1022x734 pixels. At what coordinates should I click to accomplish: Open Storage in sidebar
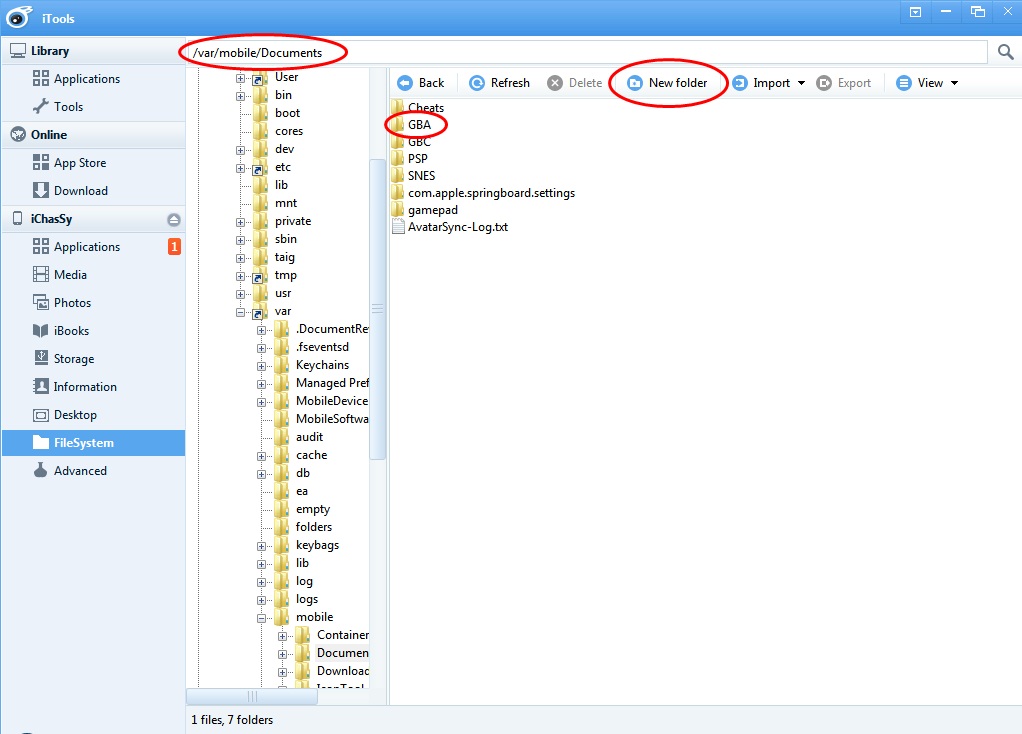click(x=74, y=359)
